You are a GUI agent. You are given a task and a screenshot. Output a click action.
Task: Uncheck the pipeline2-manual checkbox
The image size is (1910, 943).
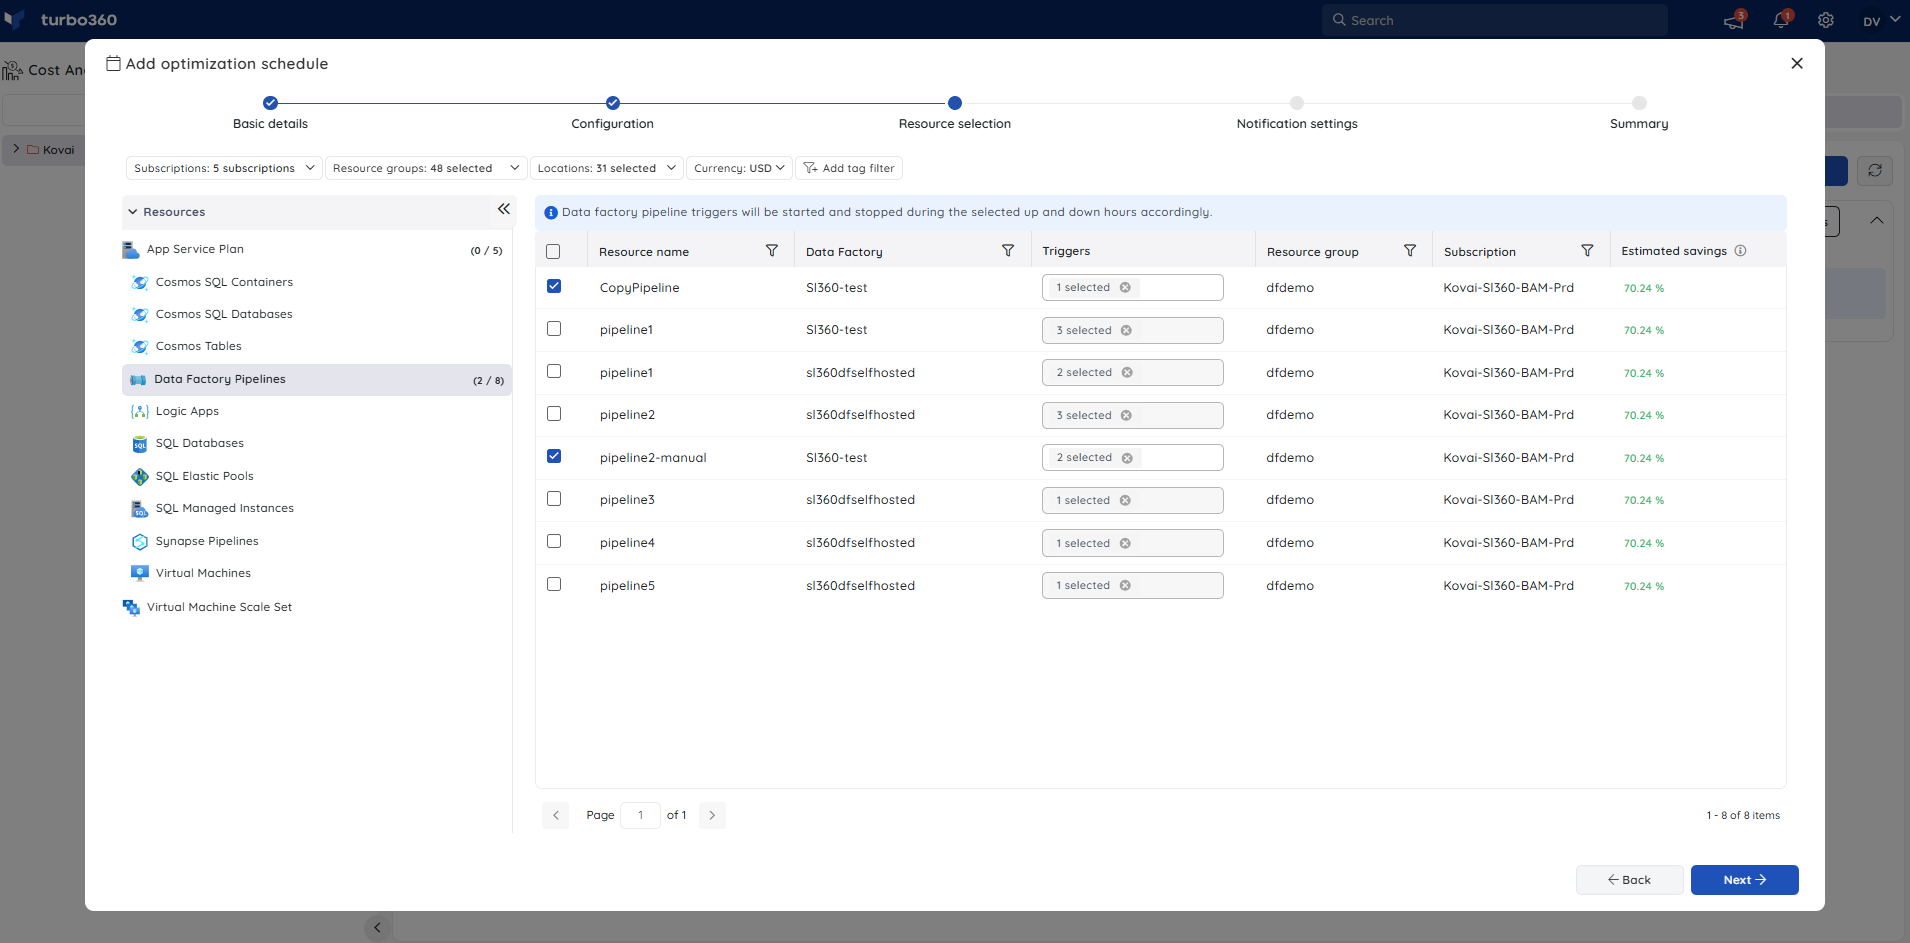click(x=554, y=456)
